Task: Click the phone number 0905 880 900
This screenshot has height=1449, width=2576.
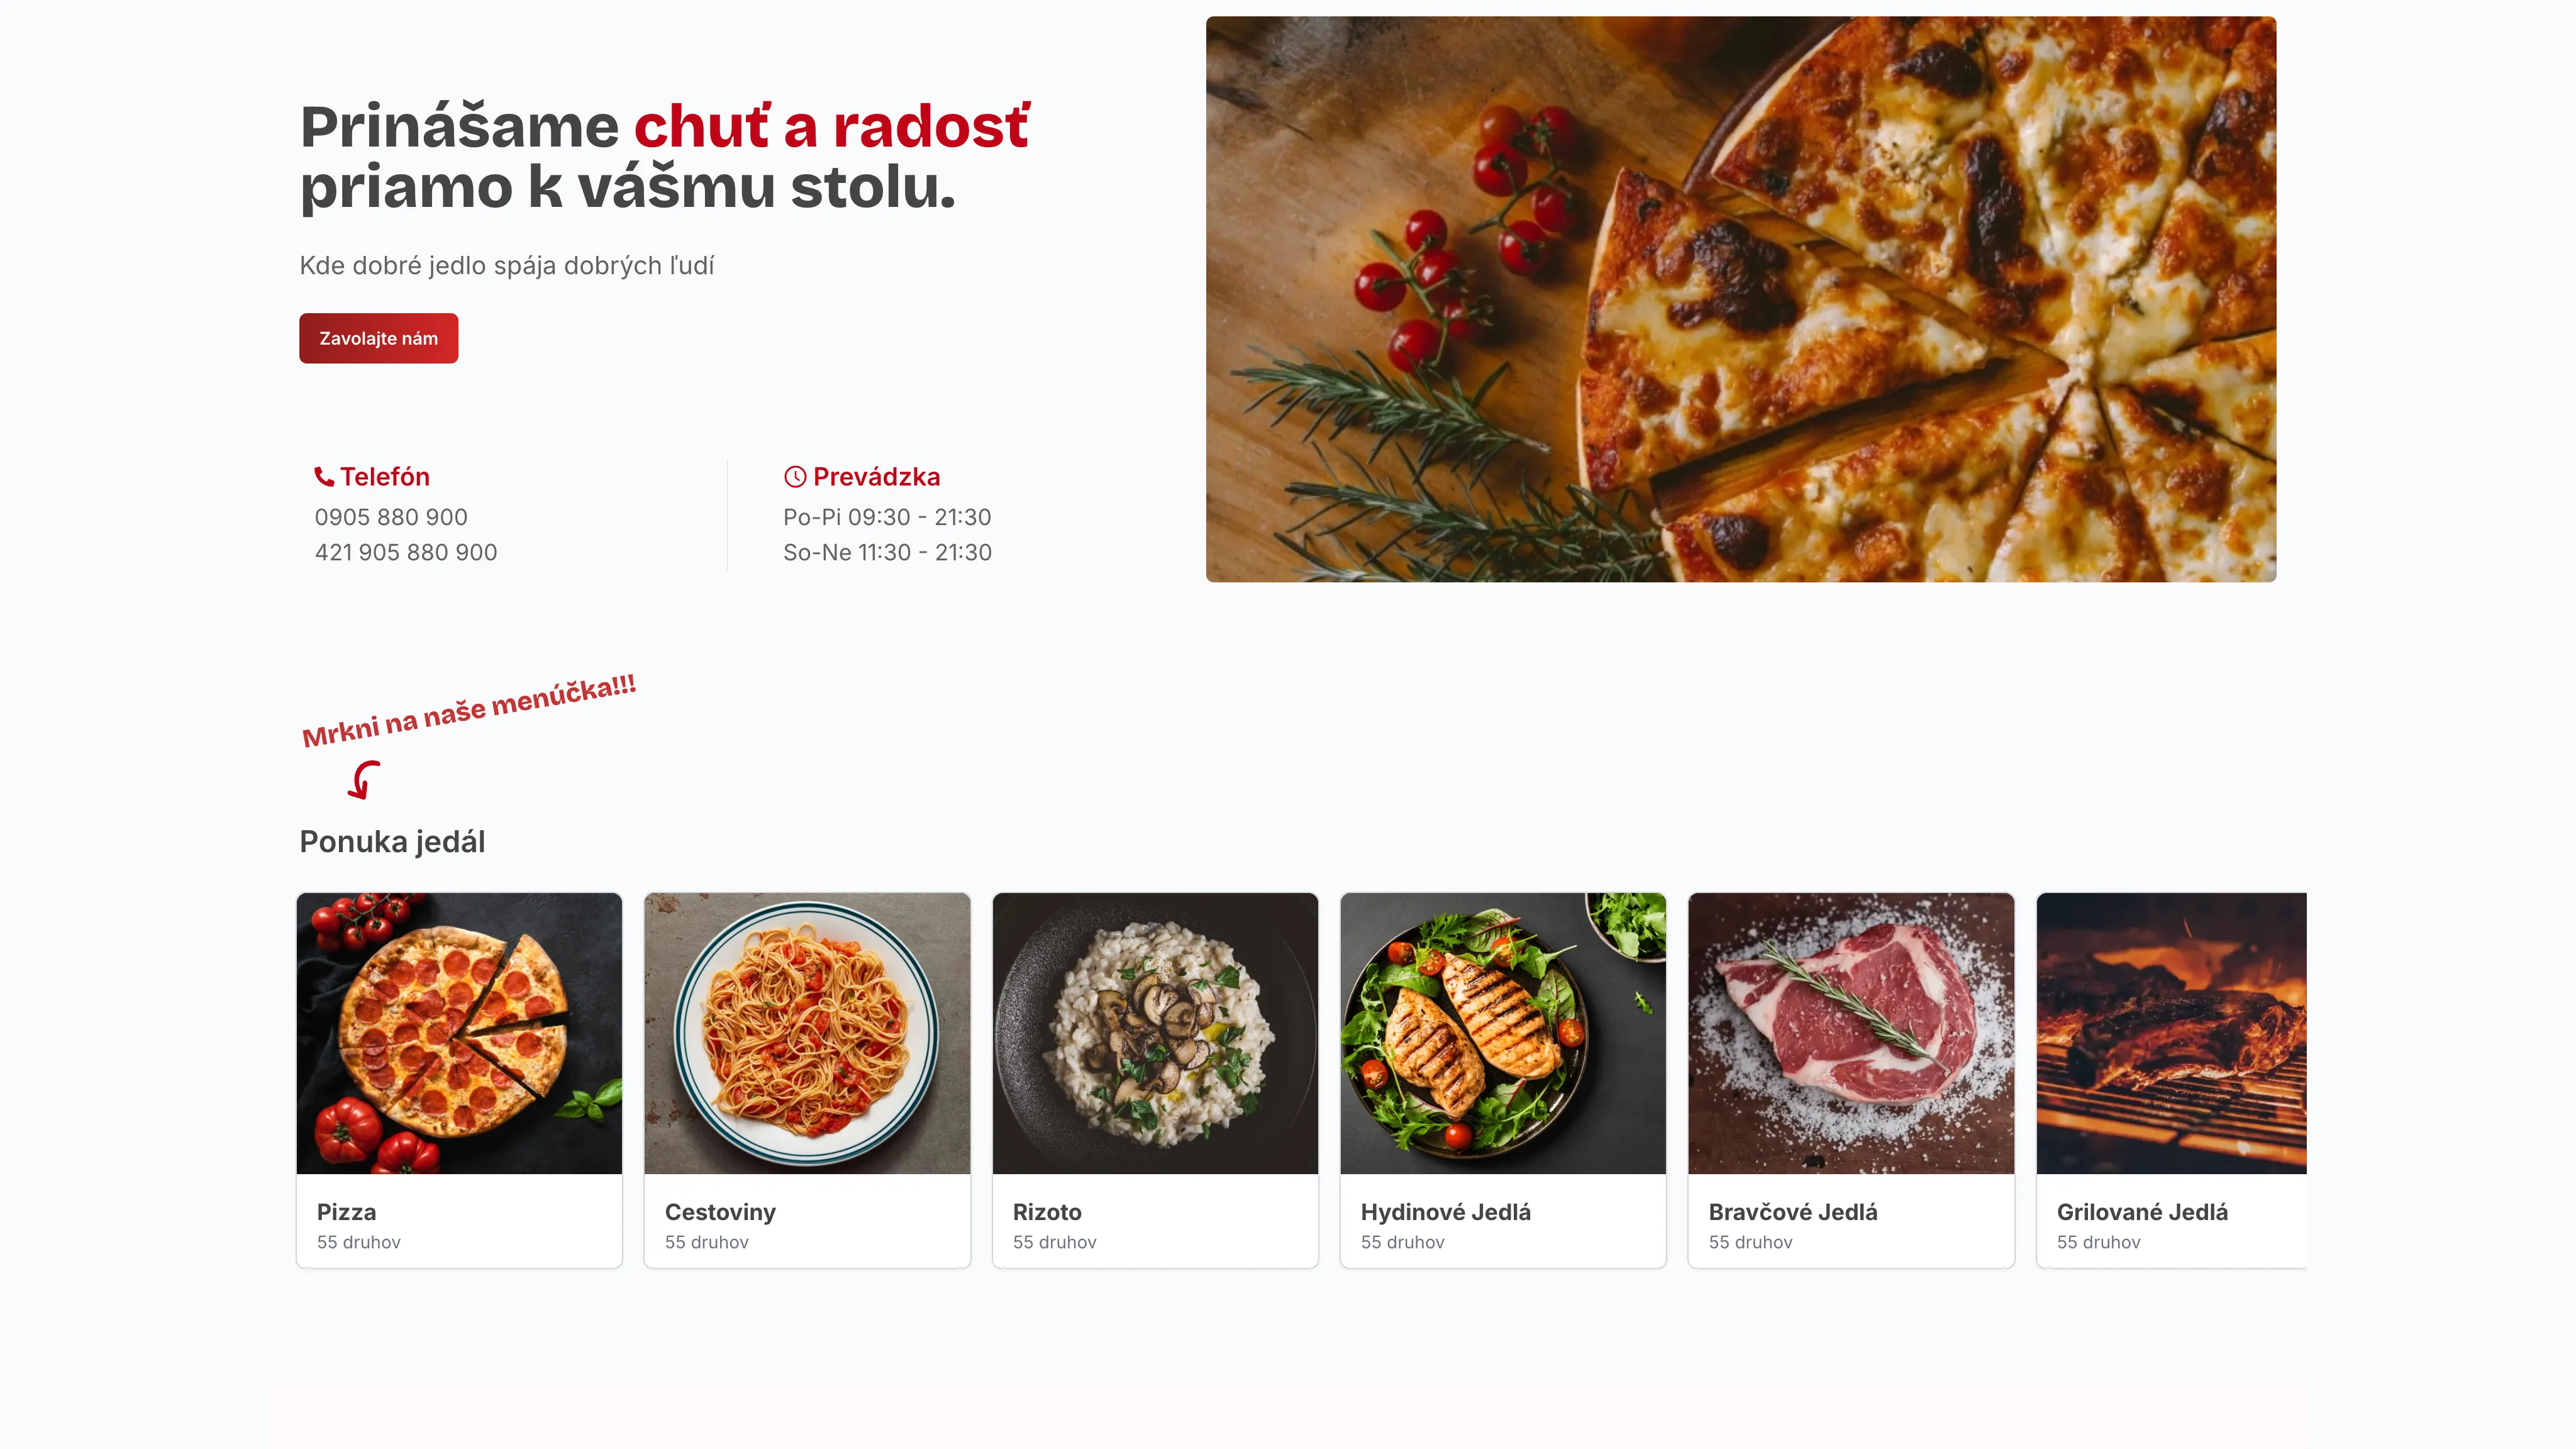Action: pyautogui.click(x=391, y=517)
